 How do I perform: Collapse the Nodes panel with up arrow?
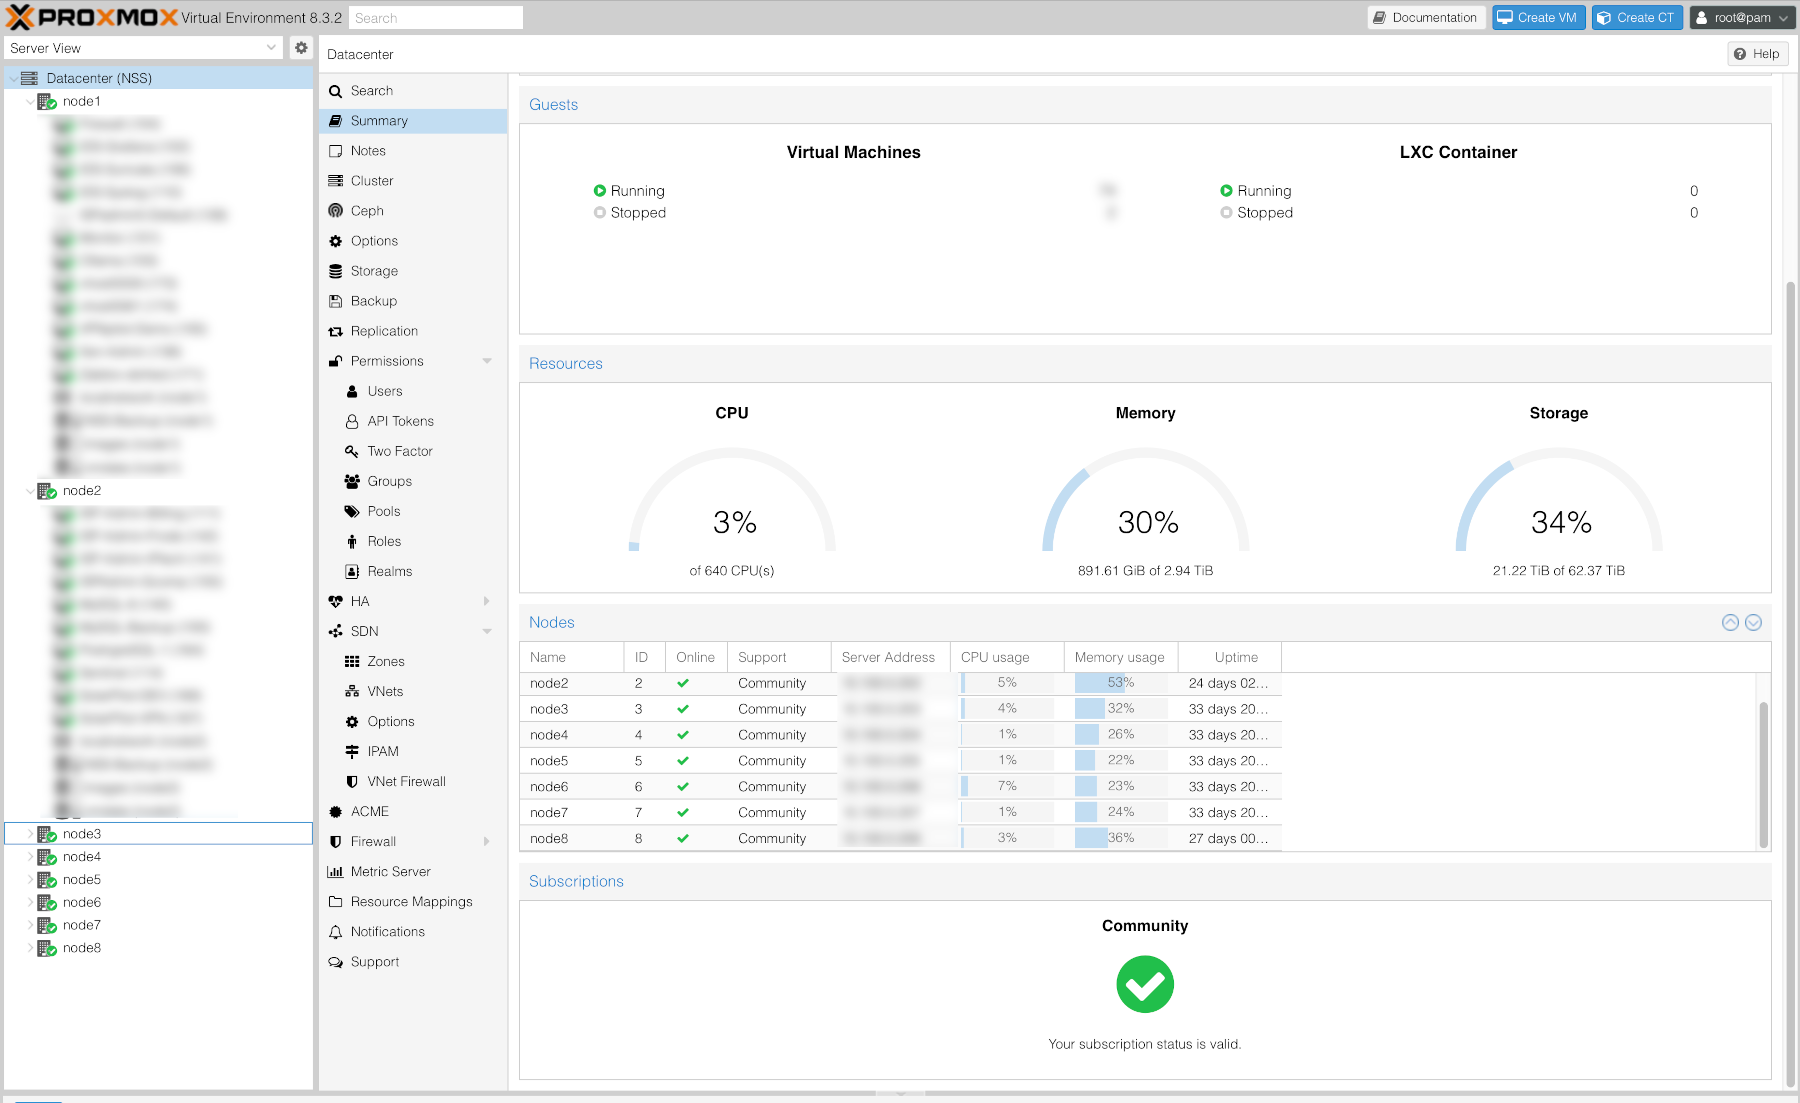point(1730,622)
